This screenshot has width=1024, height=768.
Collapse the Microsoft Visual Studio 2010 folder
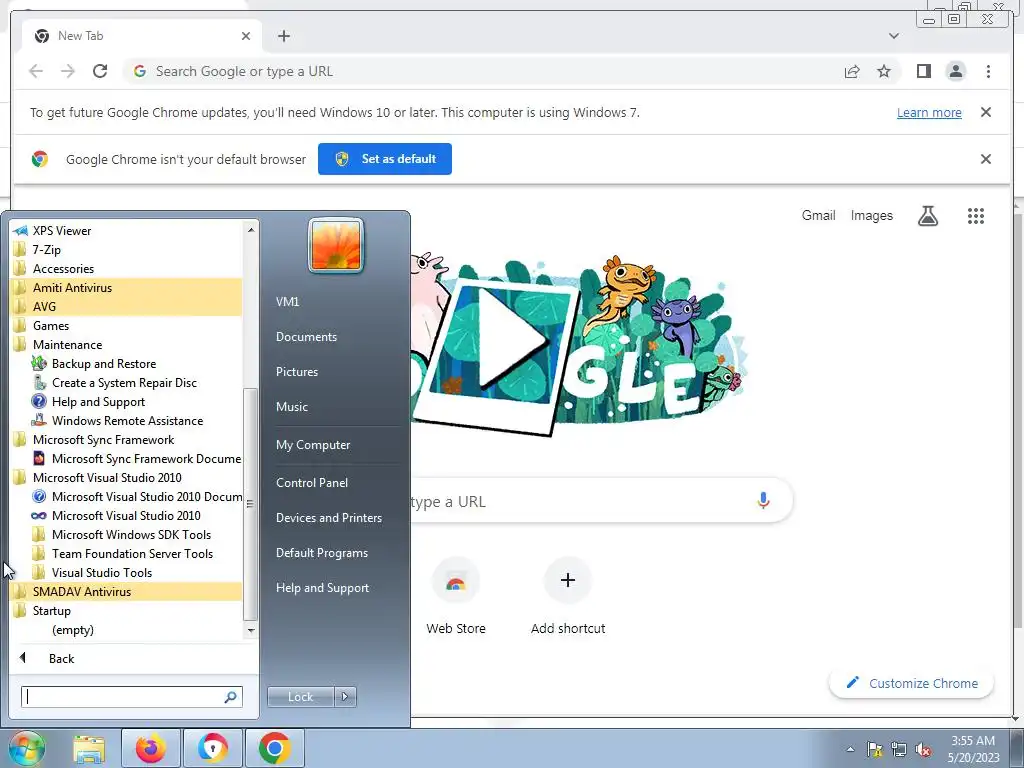127,477
